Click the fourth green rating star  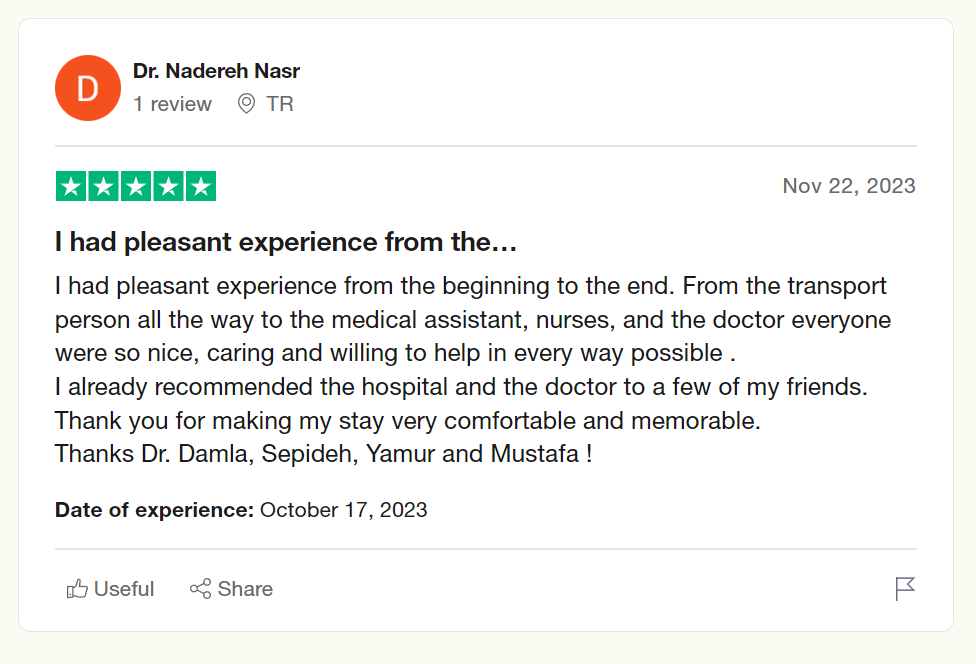[168, 186]
